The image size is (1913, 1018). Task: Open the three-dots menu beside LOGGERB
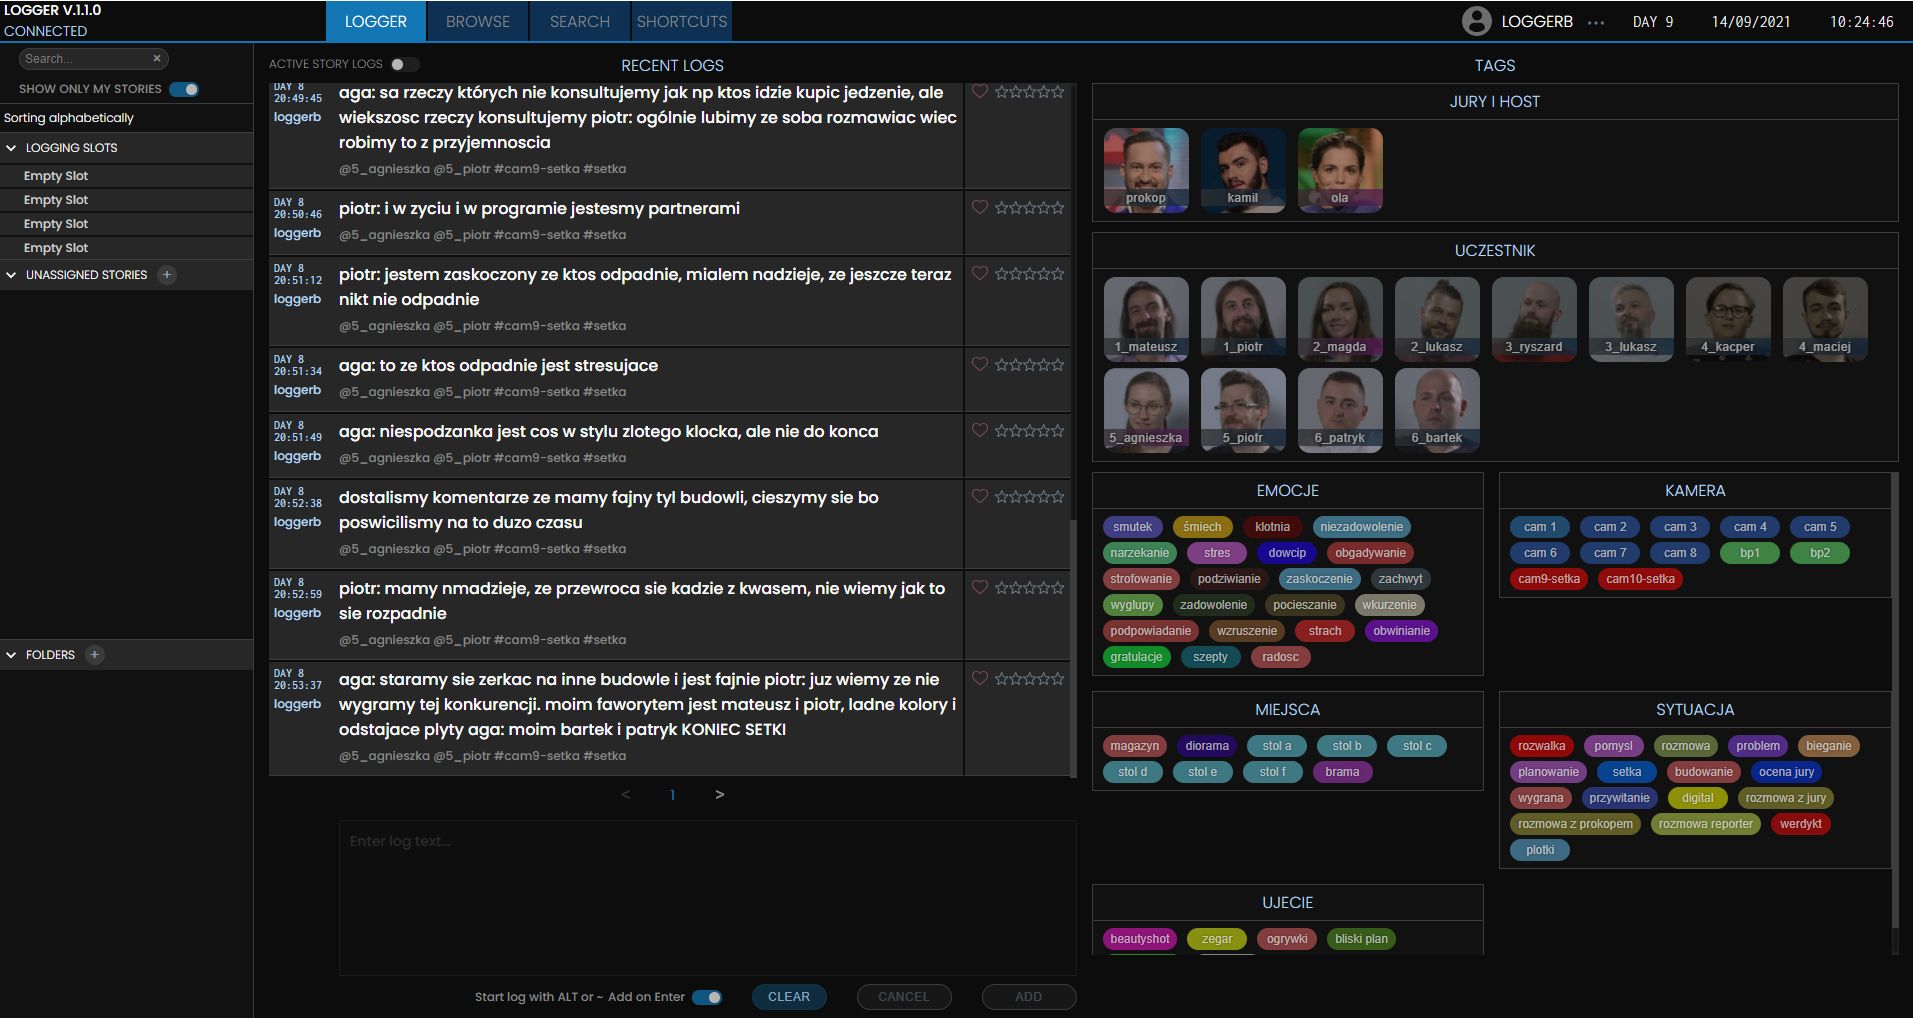(1596, 22)
